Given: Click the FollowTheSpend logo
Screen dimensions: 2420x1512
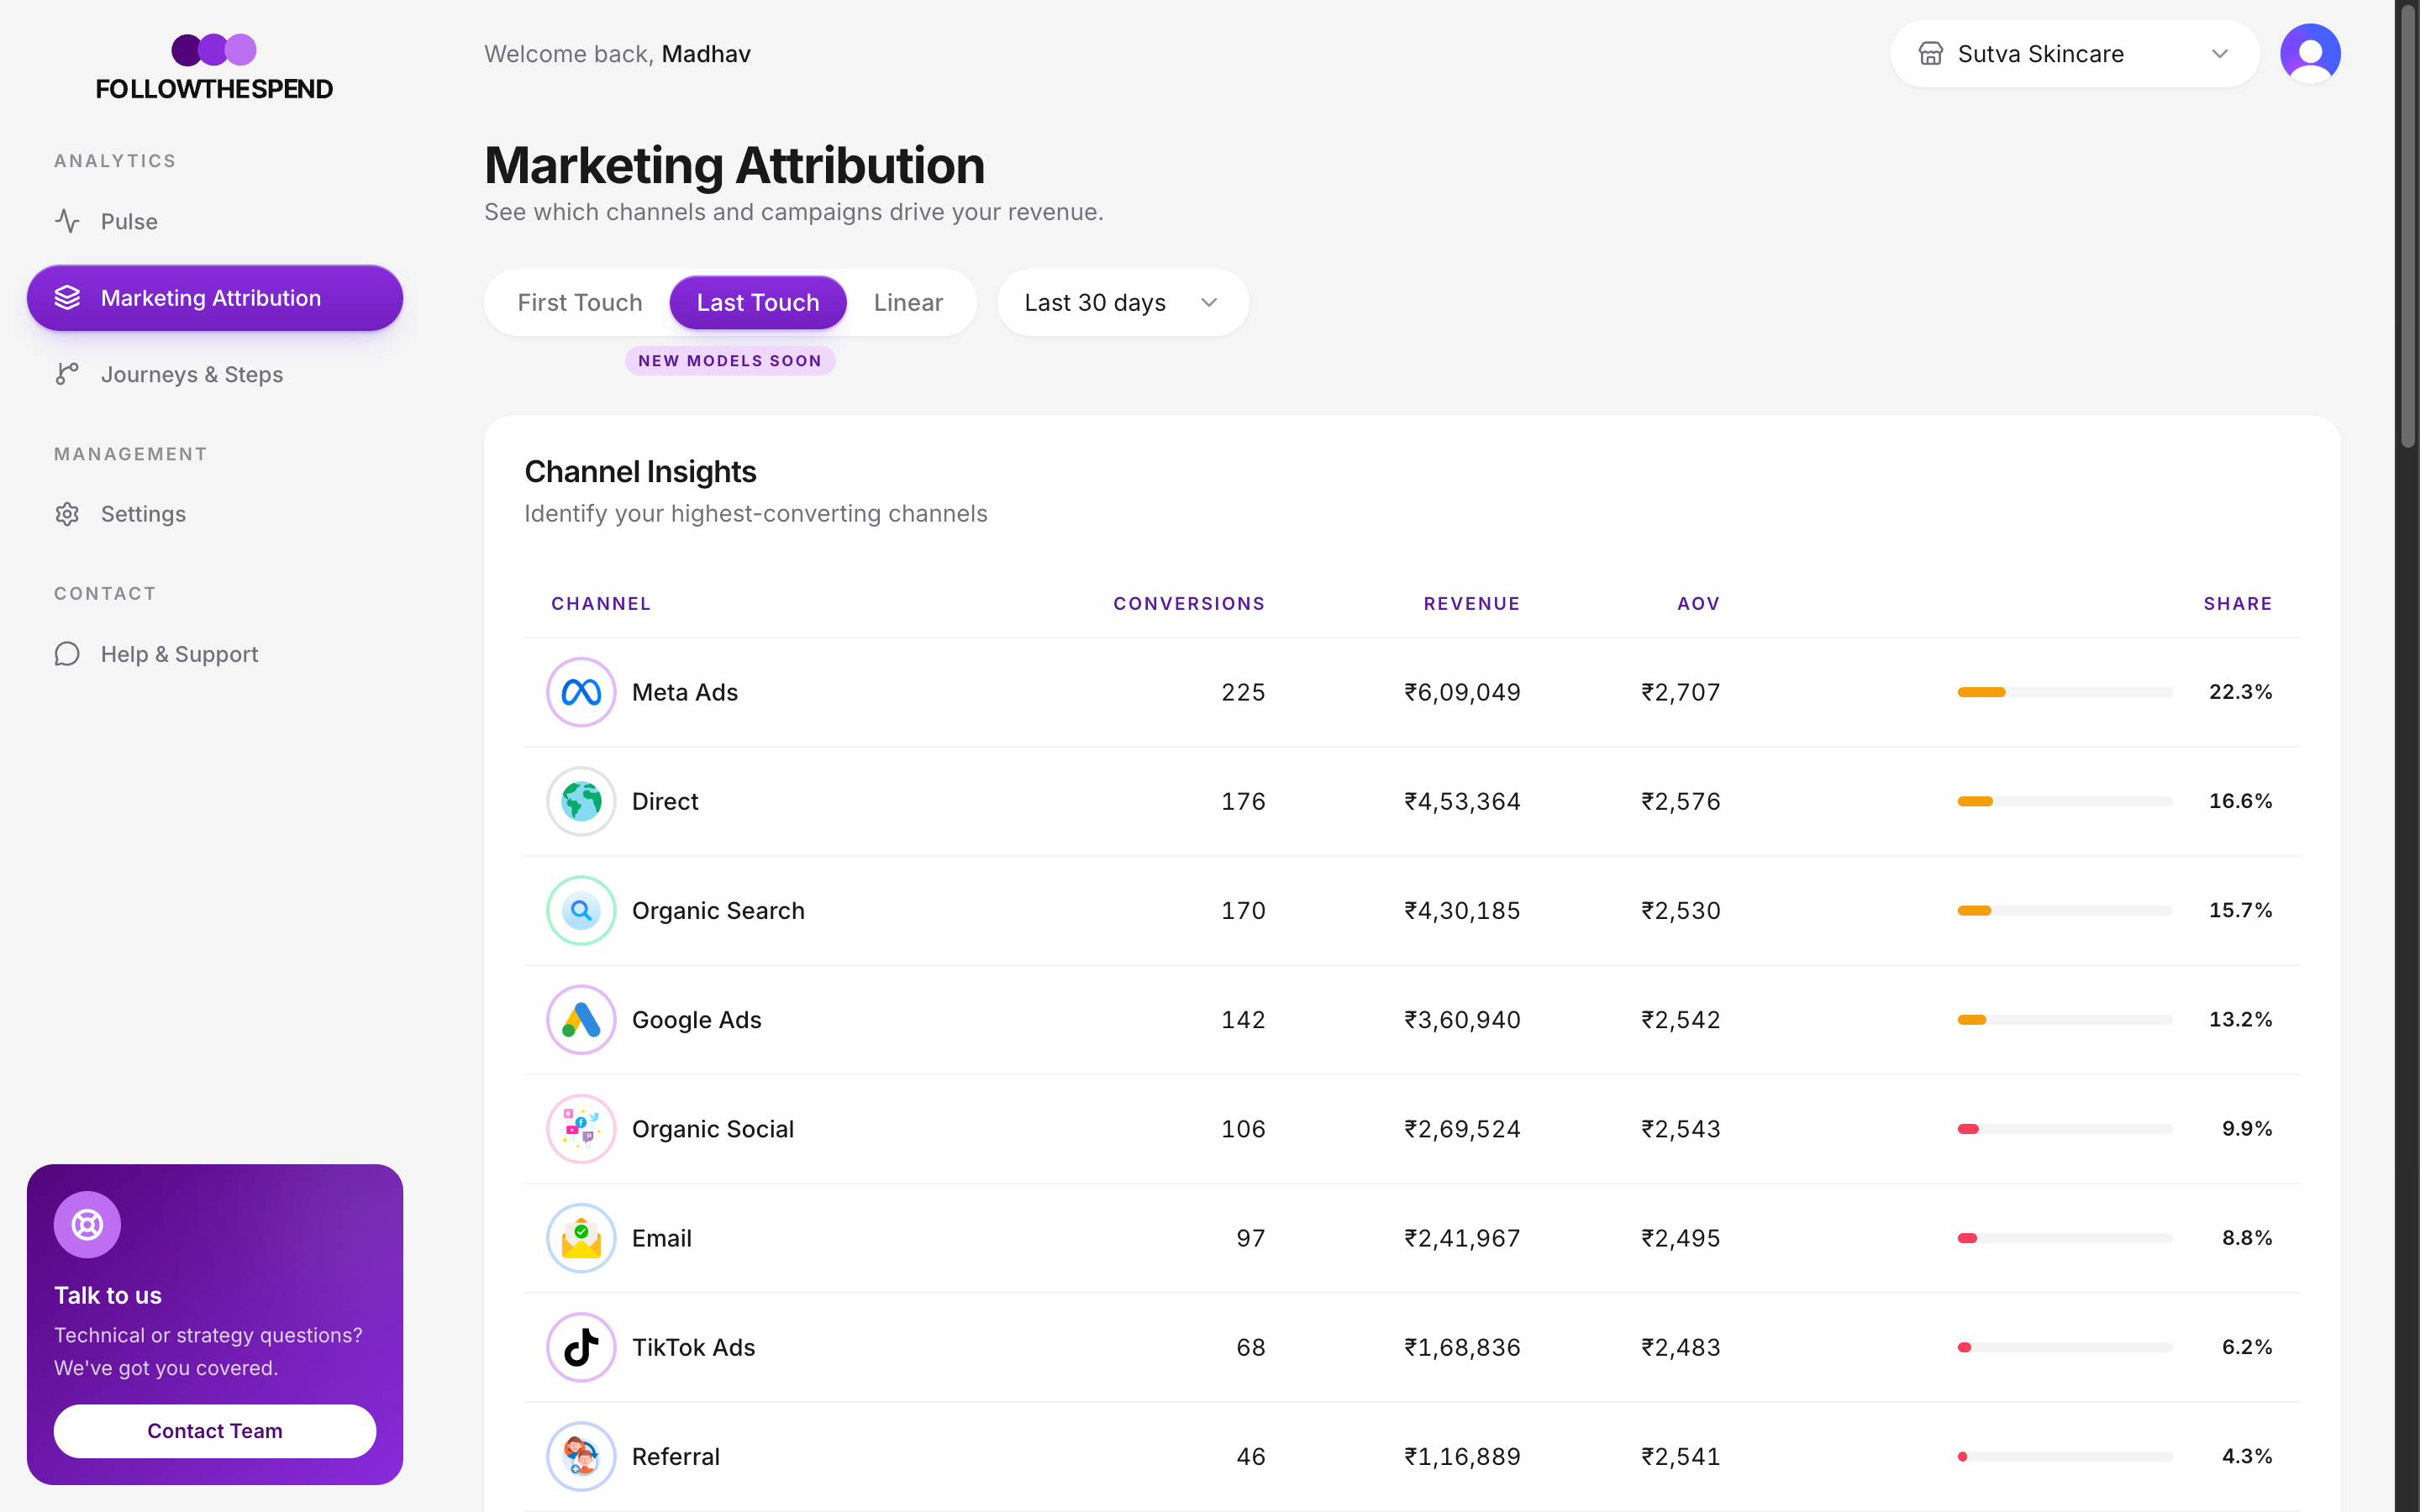Looking at the screenshot, I should [x=214, y=69].
